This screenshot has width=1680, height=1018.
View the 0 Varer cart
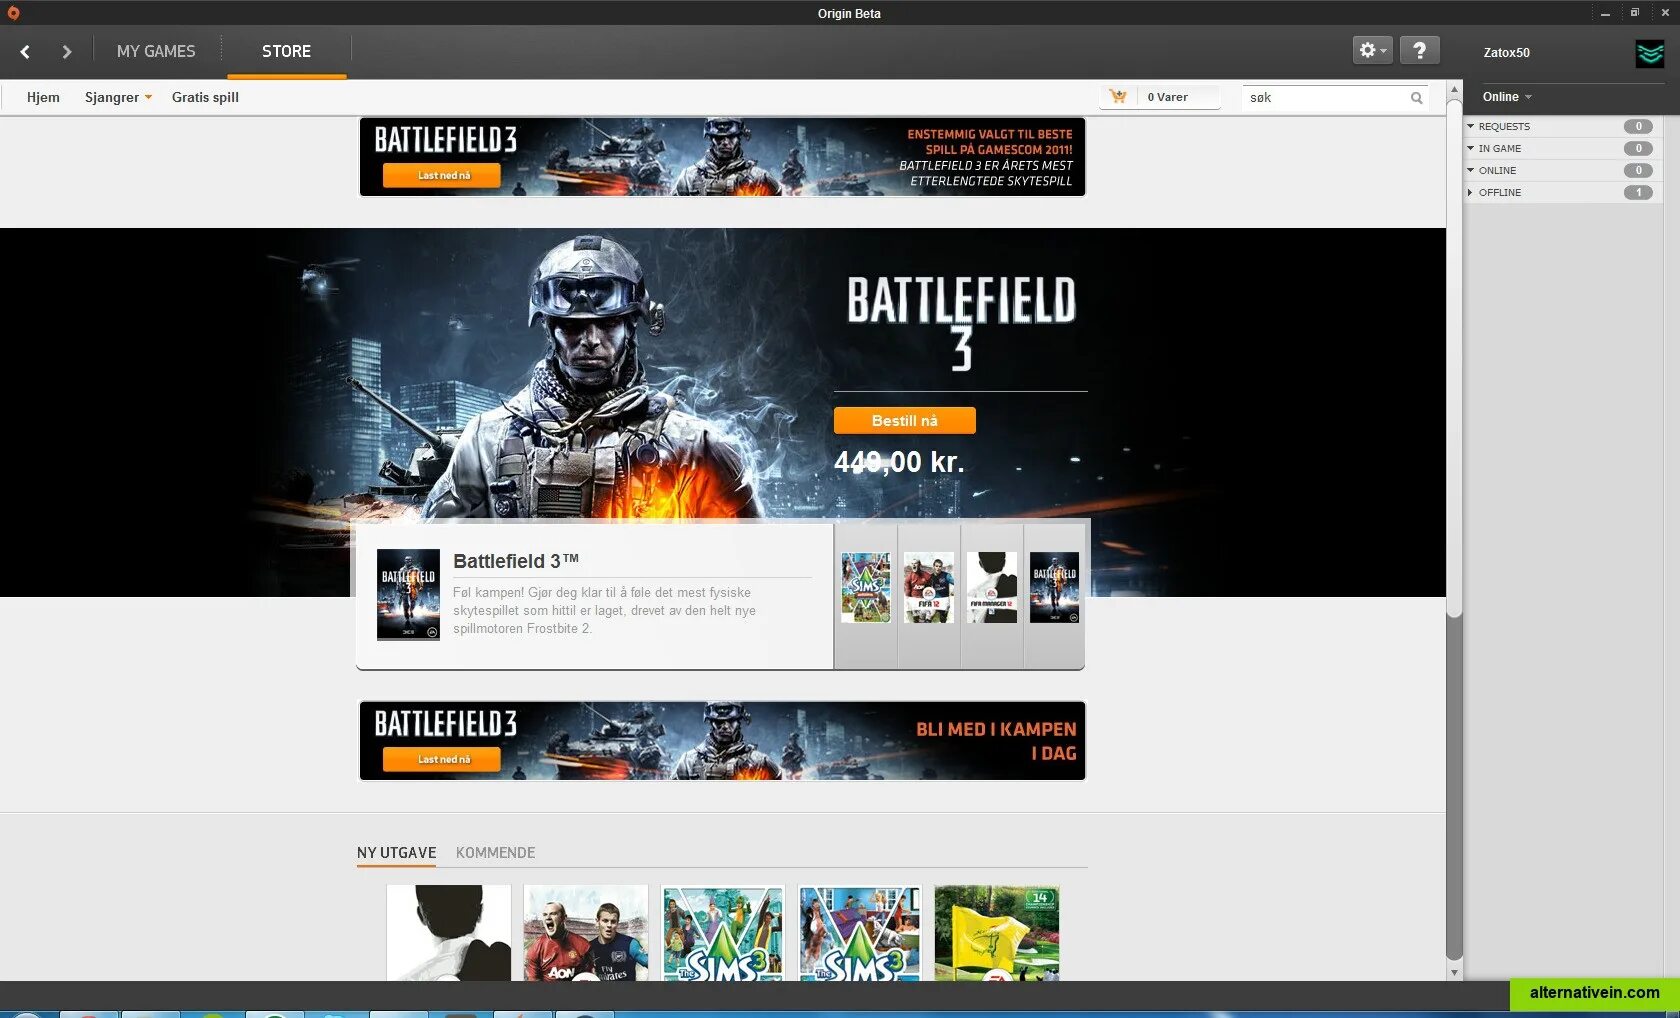click(x=1167, y=97)
